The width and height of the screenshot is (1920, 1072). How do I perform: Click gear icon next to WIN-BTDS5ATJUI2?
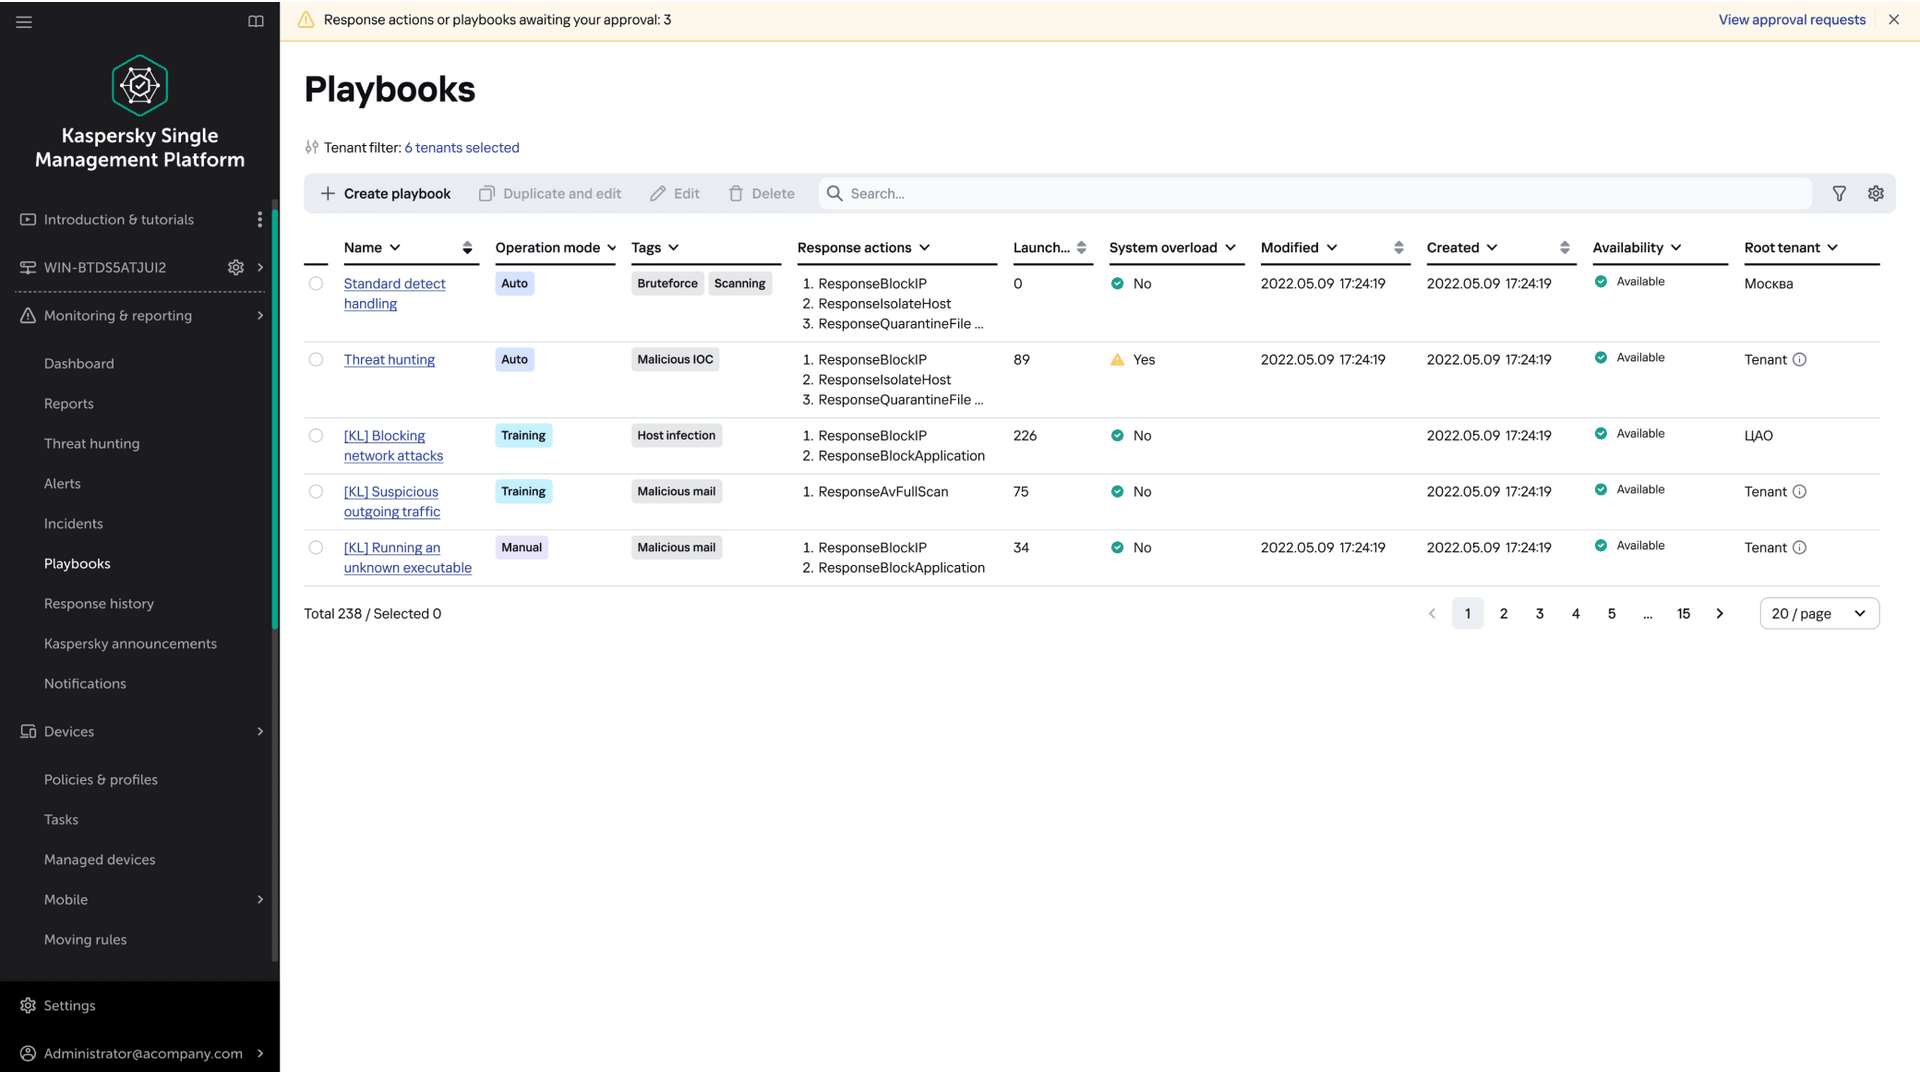(x=236, y=268)
